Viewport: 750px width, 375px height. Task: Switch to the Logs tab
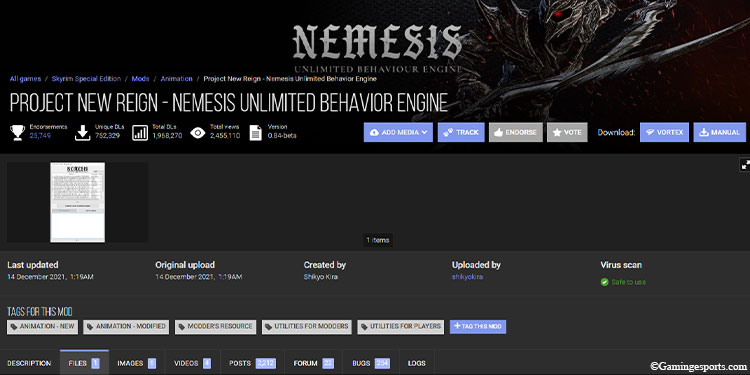417,364
